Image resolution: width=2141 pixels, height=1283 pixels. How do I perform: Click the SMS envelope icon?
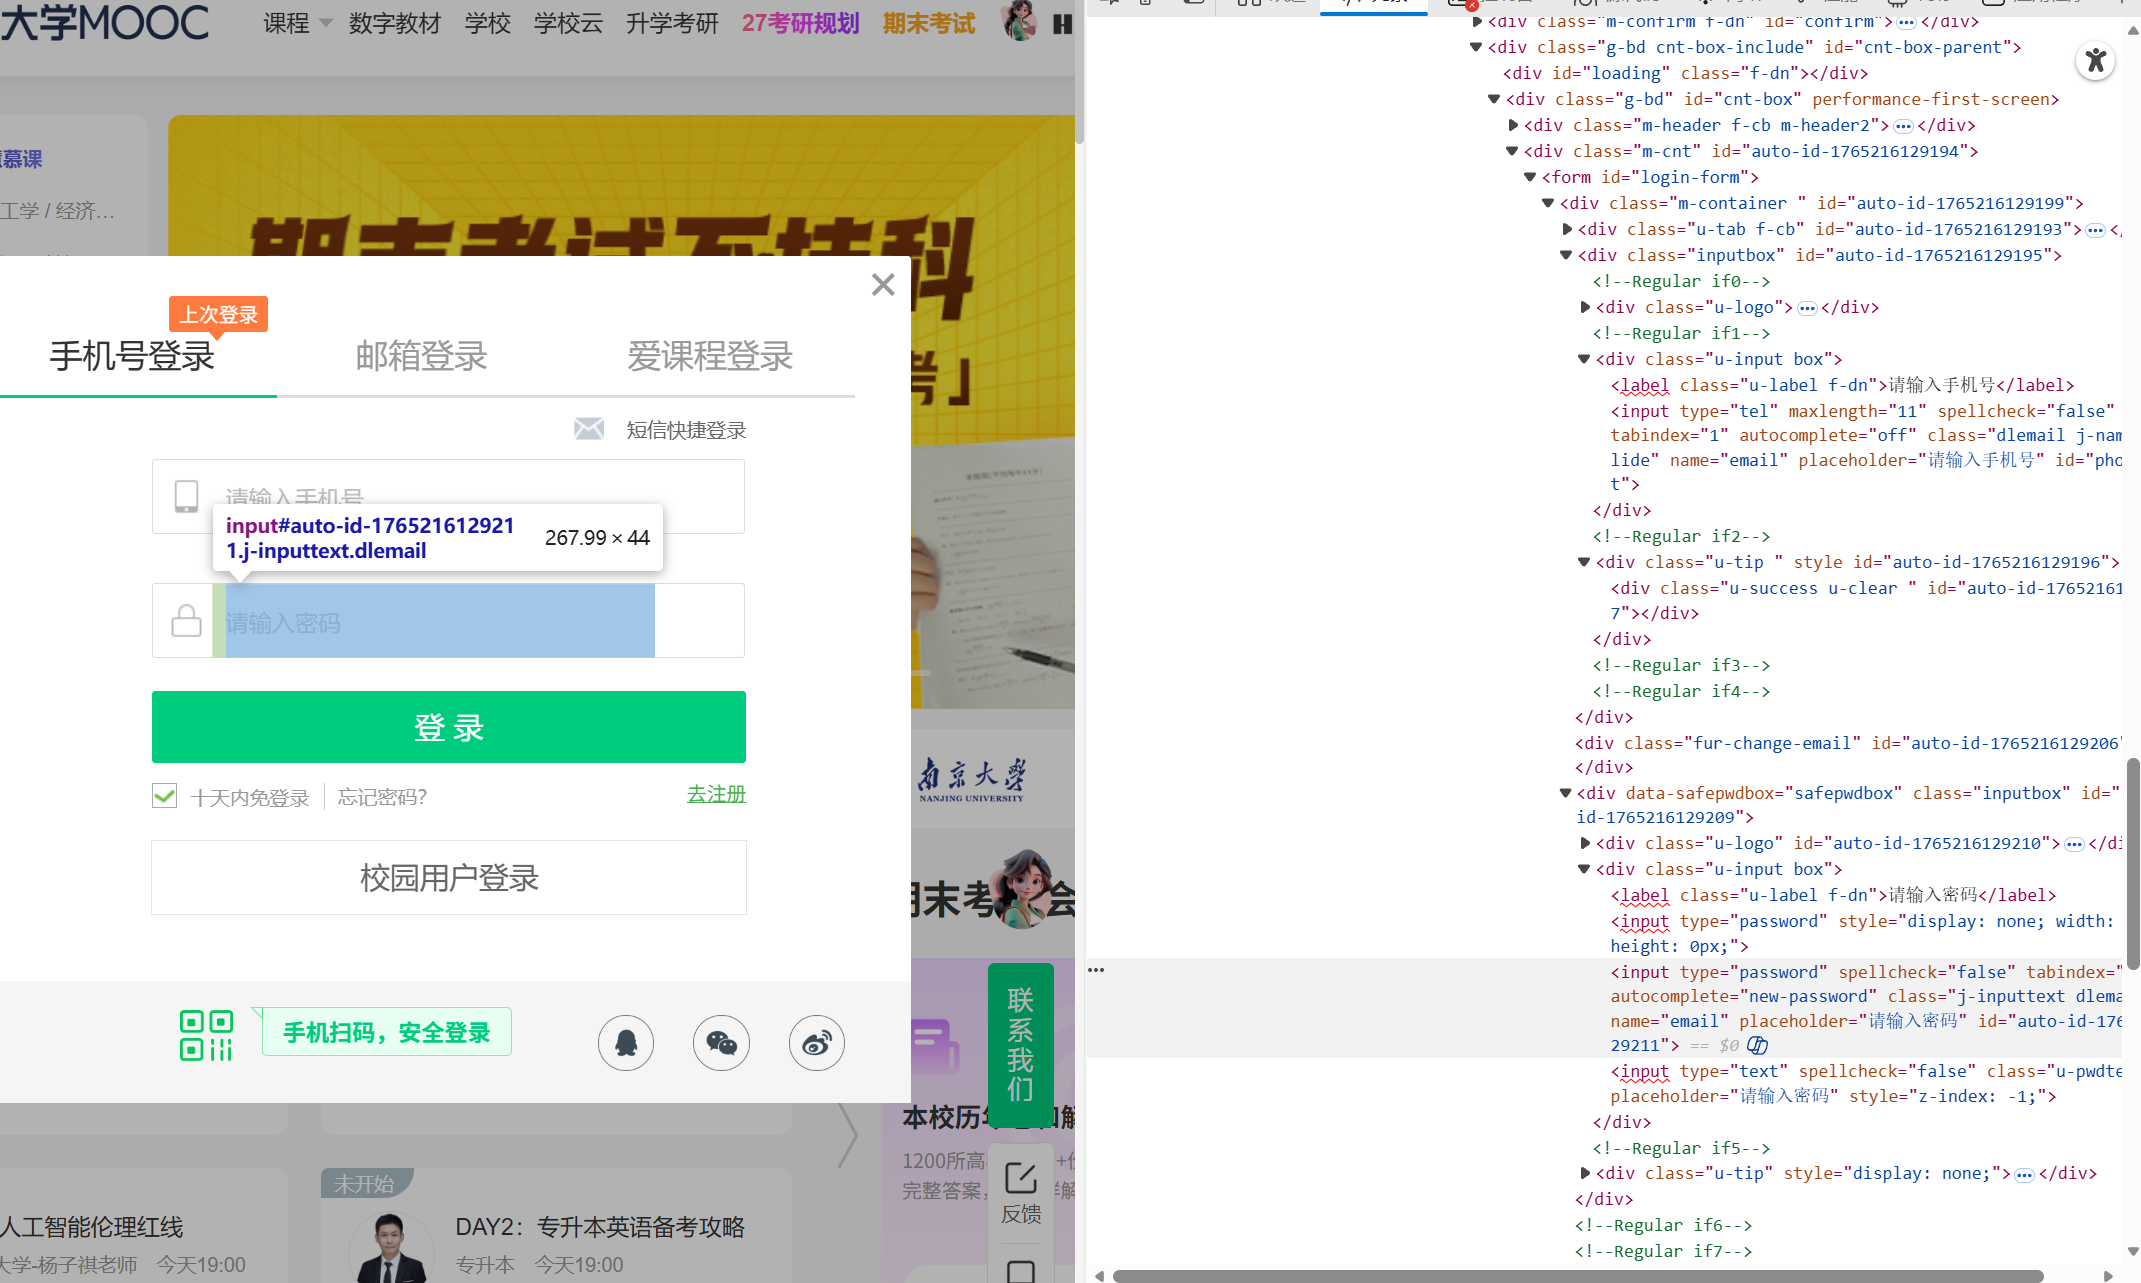(589, 429)
